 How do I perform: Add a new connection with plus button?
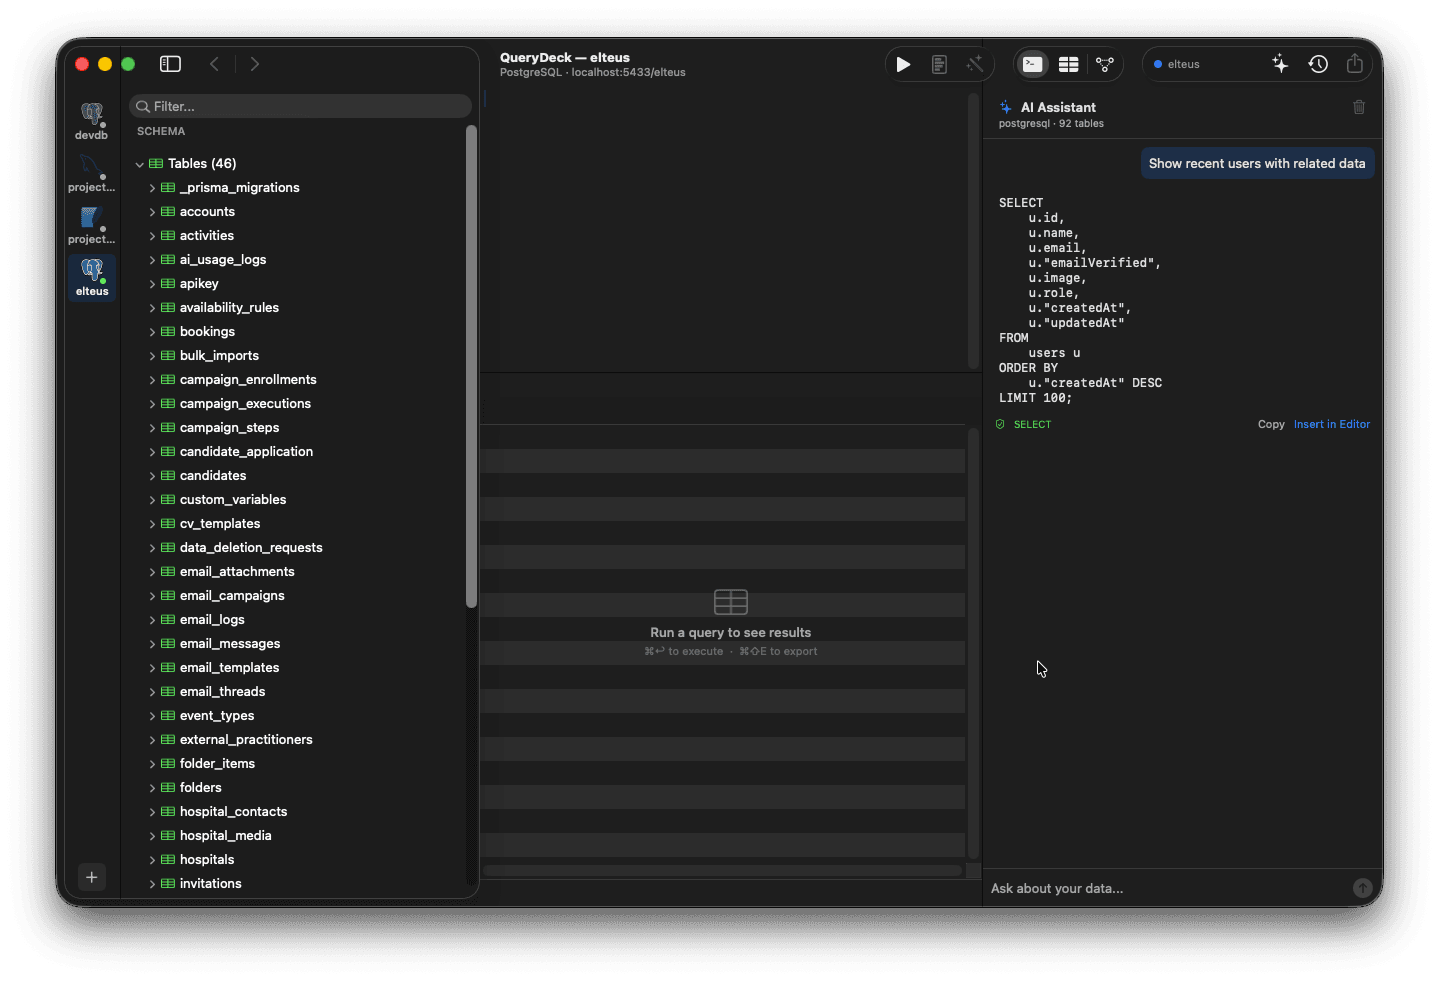(92, 877)
